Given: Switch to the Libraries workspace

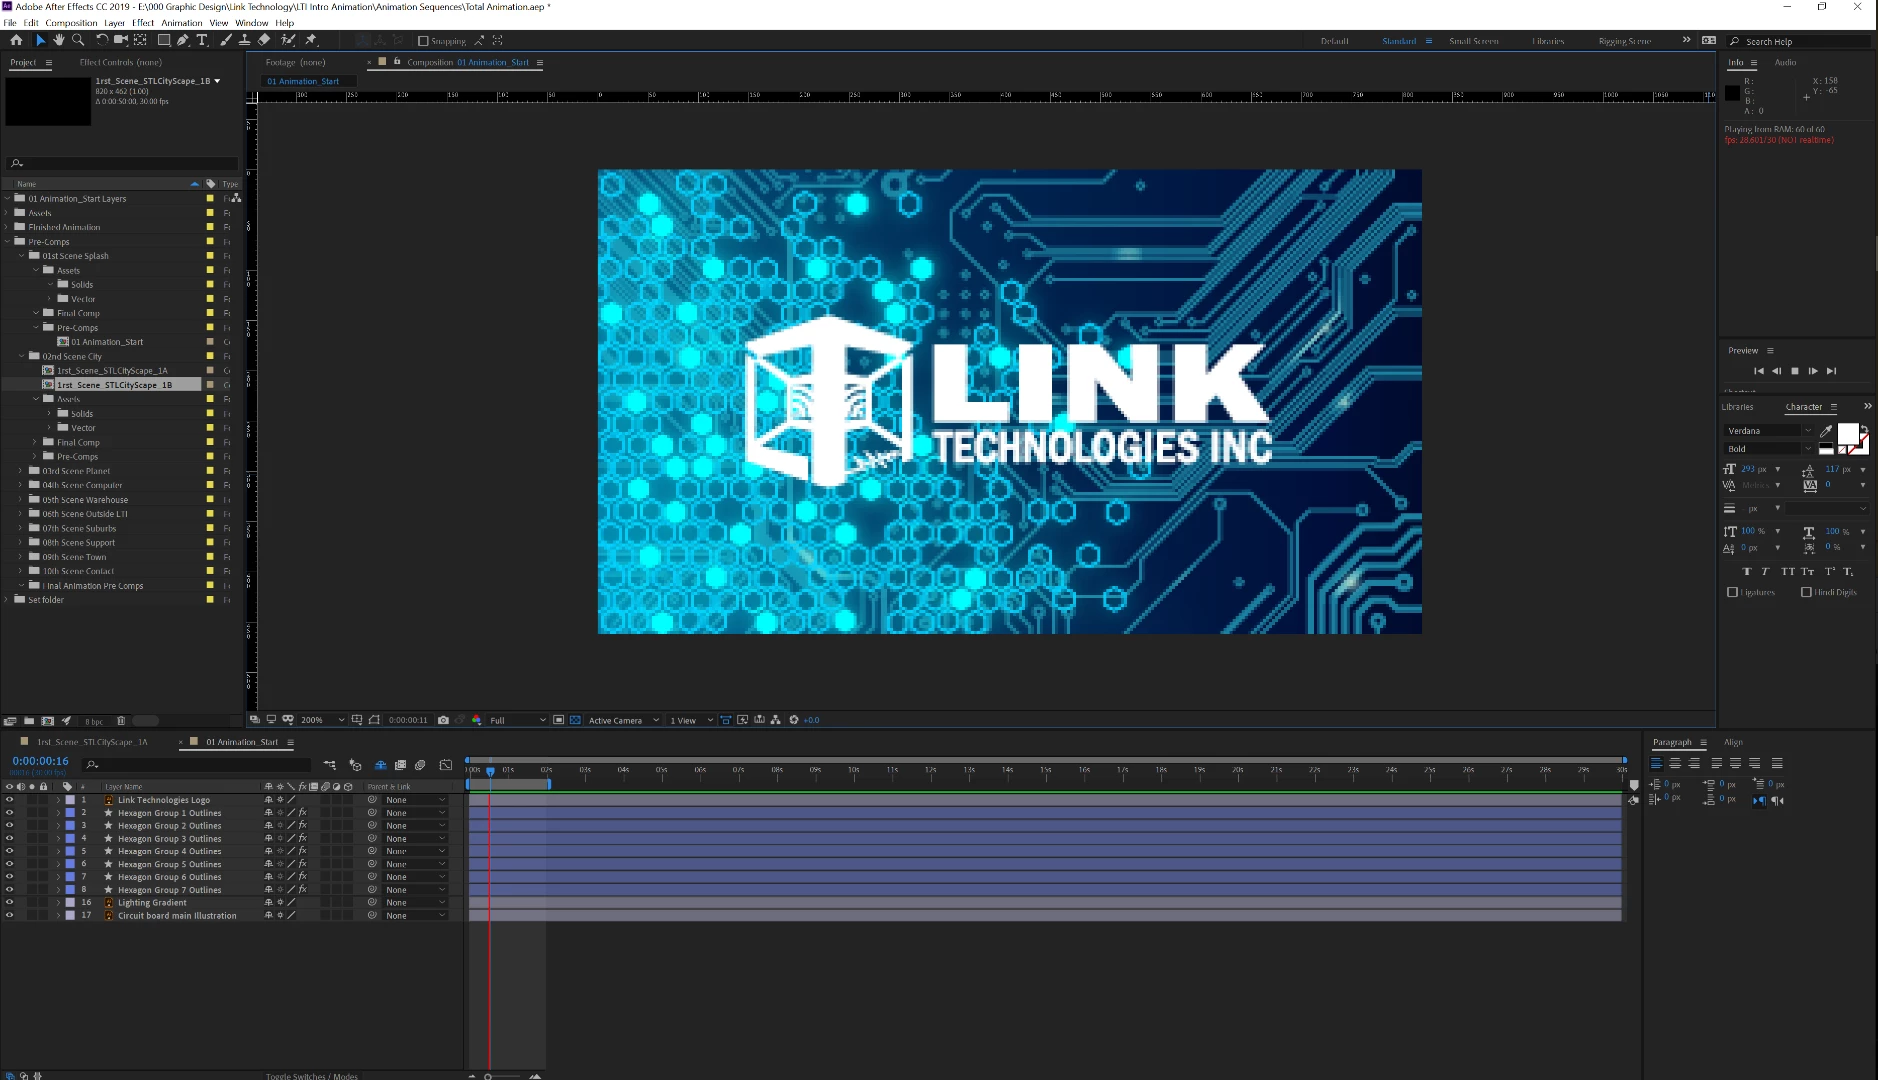Looking at the screenshot, I should (1548, 41).
